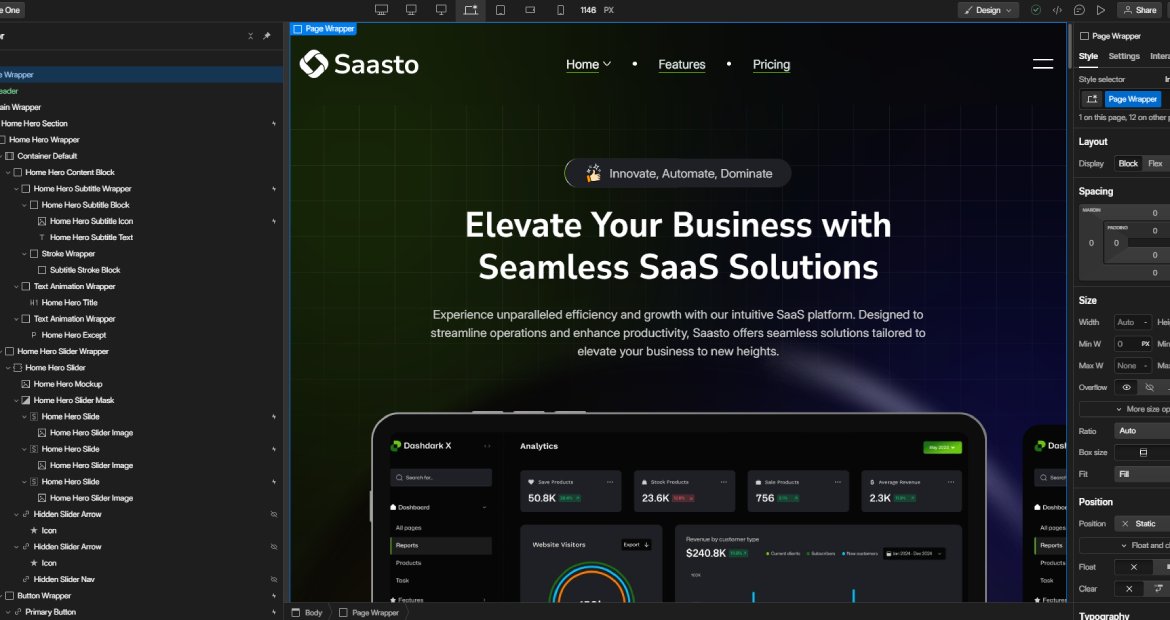The image size is (1170, 620).
Task: Open the Ratio field showing Auto
Action: [1142, 430]
